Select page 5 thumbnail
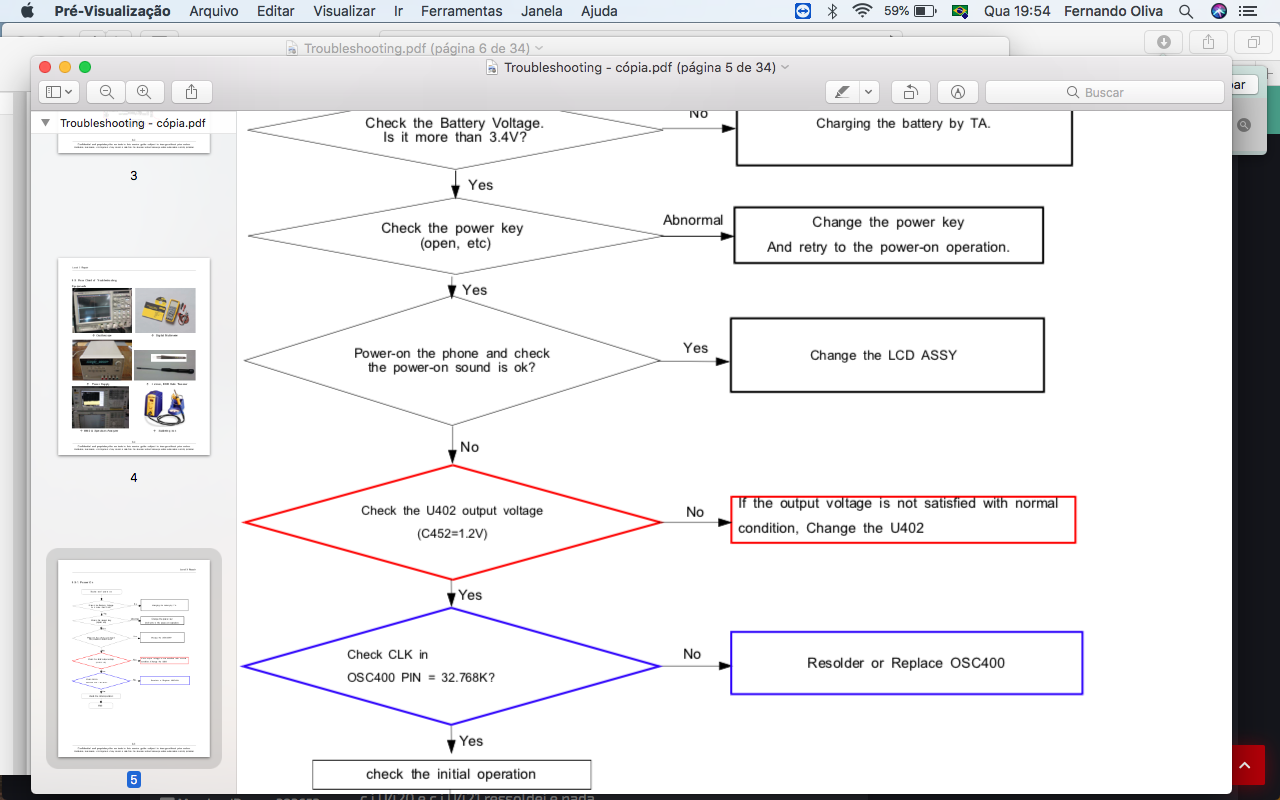 point(134,658)
